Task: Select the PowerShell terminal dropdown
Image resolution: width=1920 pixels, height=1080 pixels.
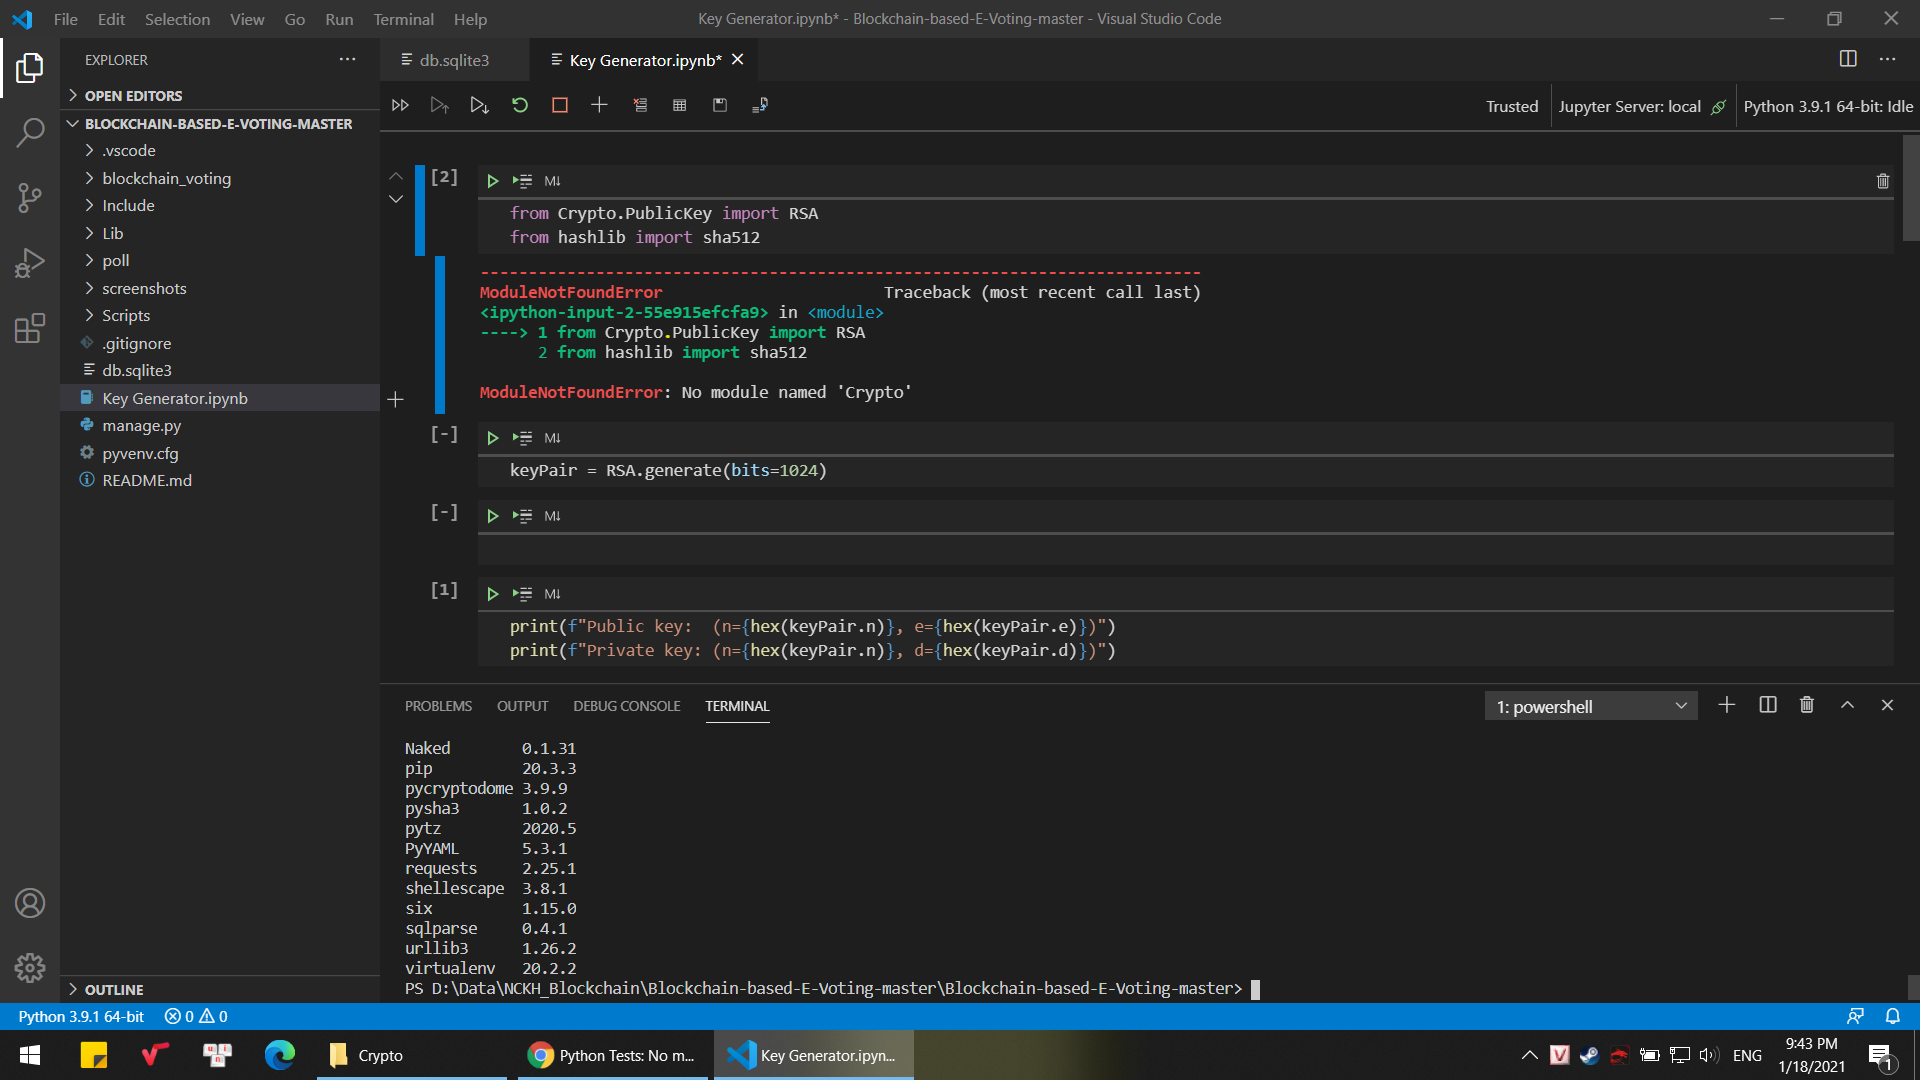Action: click(1588, 705)
